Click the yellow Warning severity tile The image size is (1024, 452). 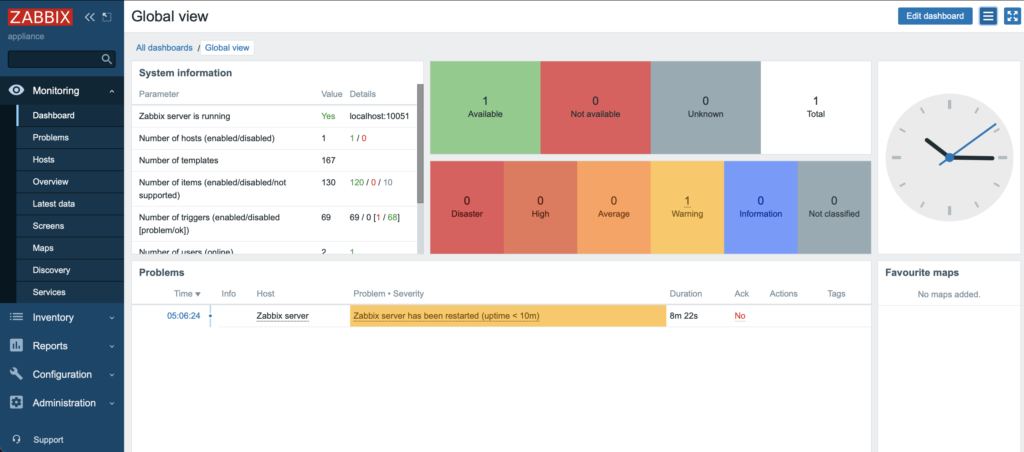(687, 206)
